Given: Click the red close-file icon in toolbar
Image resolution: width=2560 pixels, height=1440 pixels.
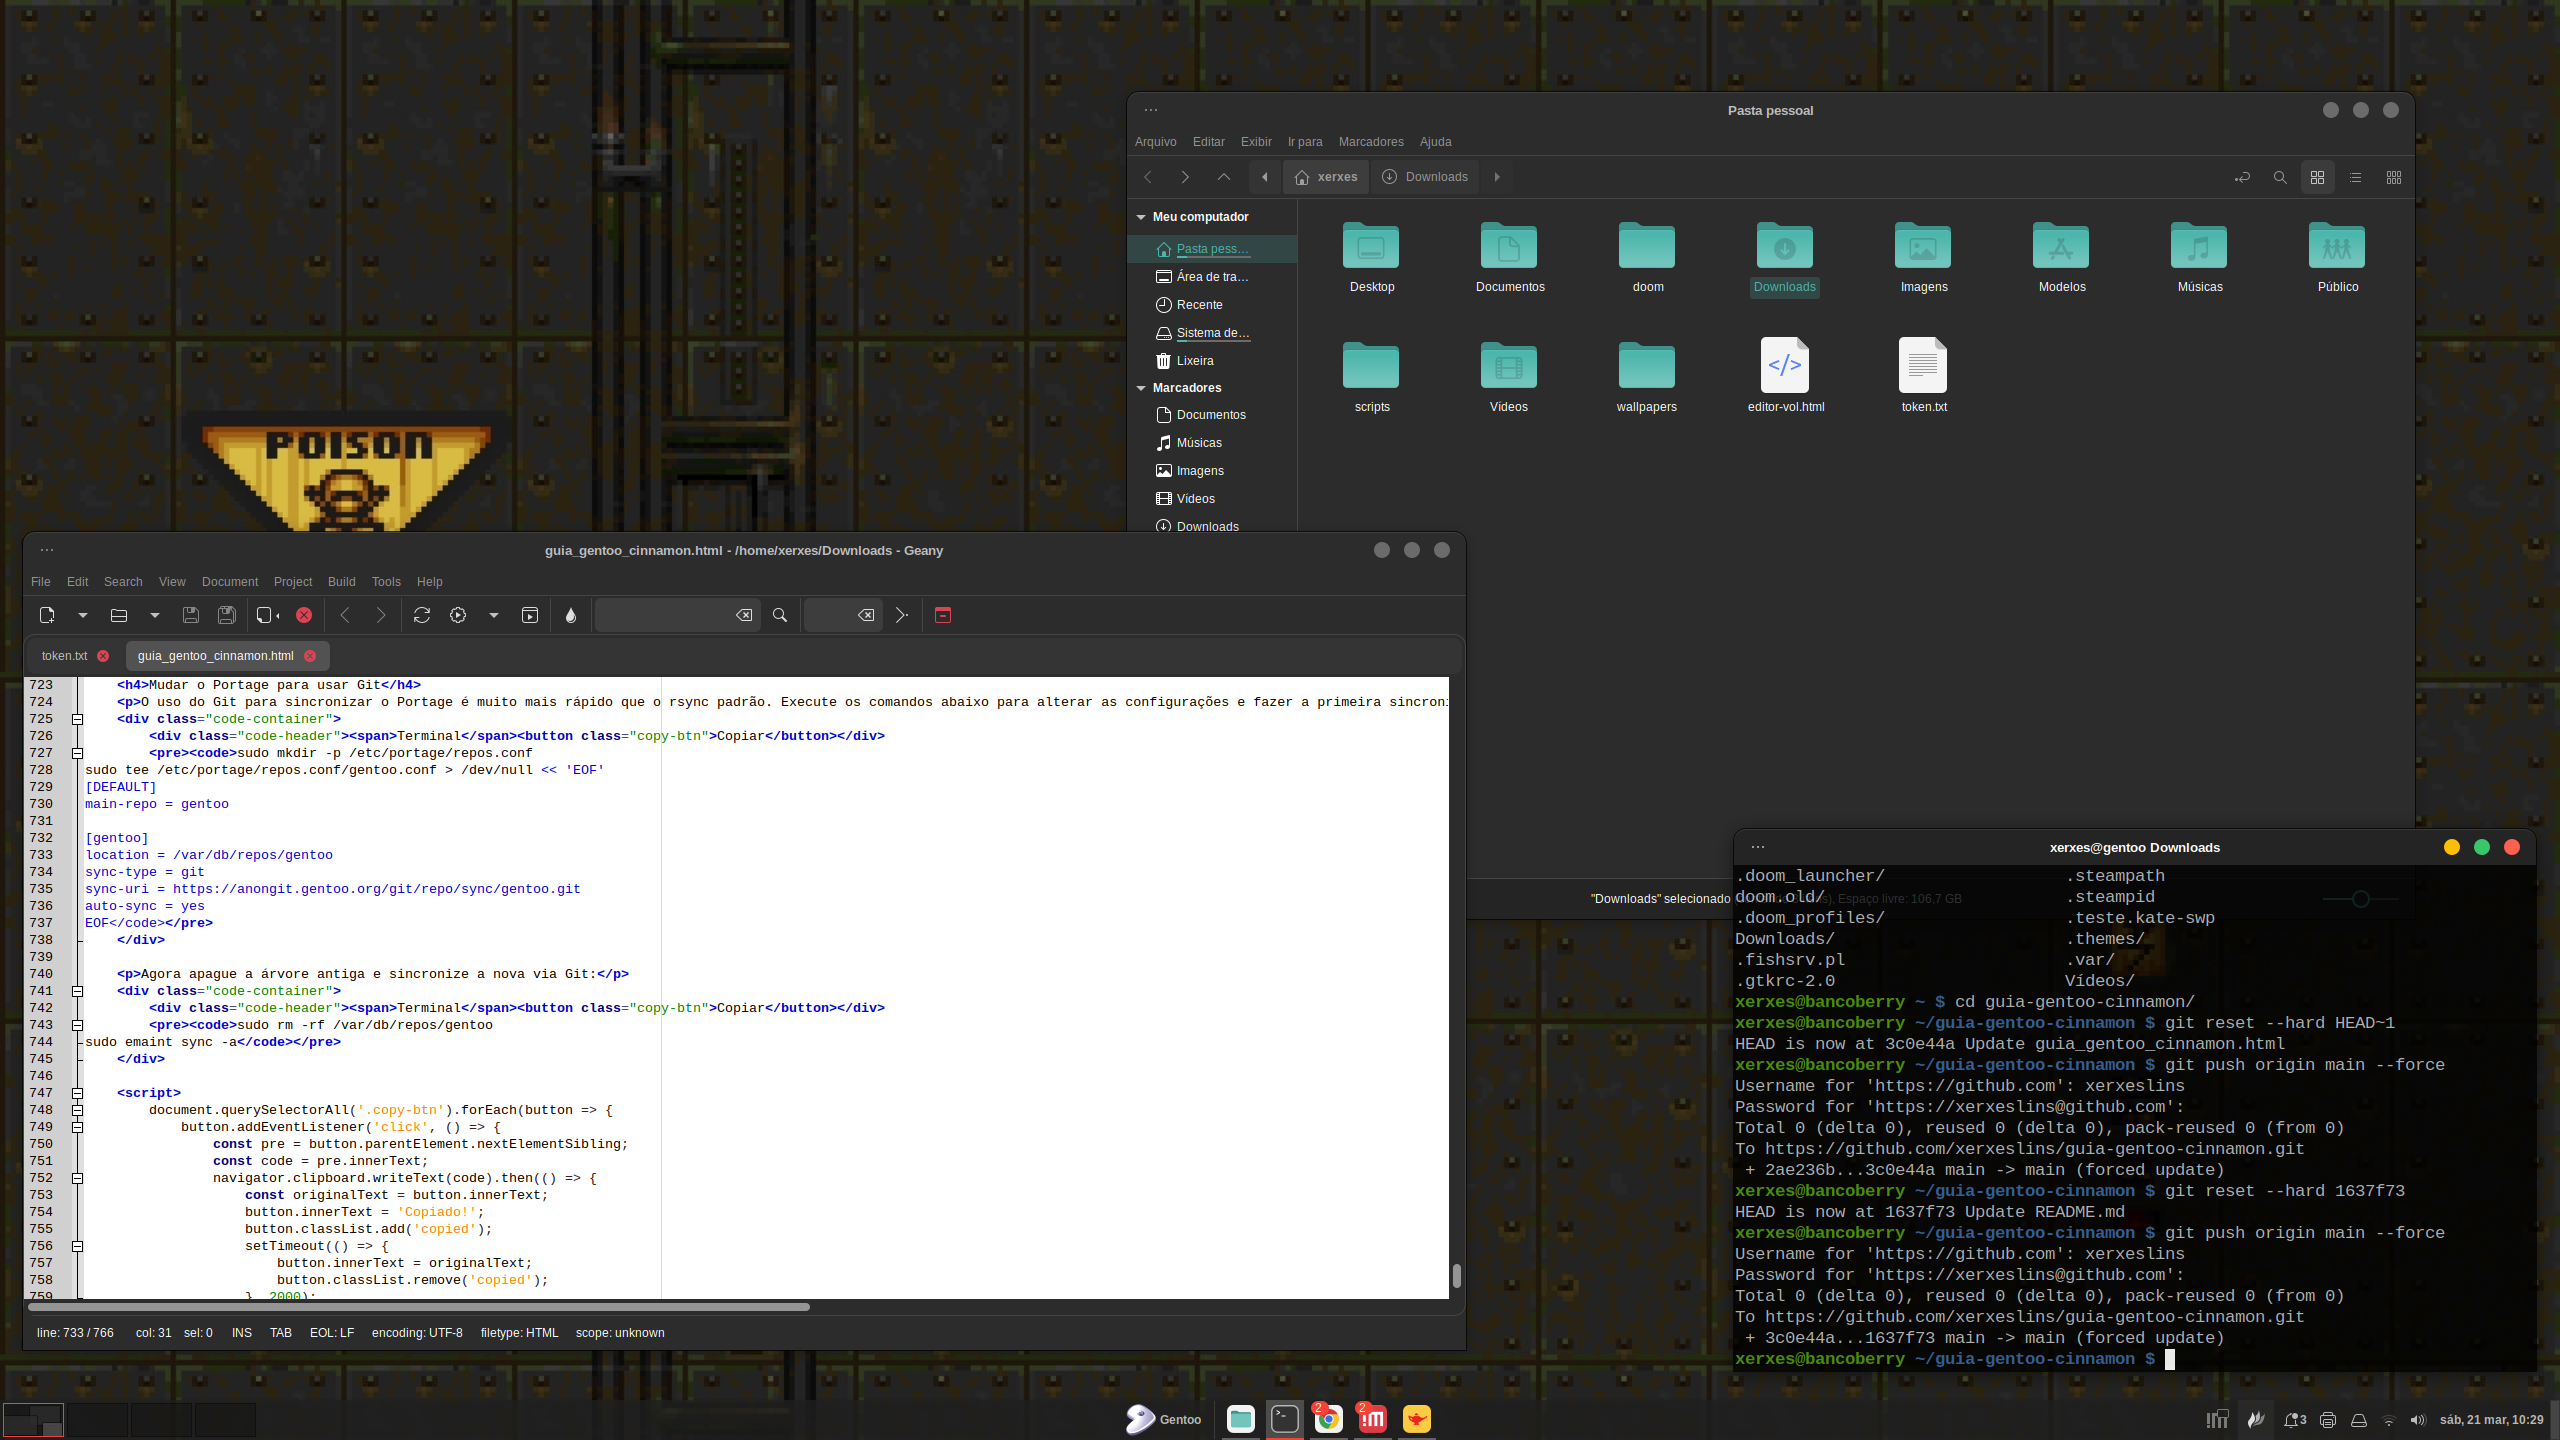Looking at the screenshot, I should click(x=304, y=615).
